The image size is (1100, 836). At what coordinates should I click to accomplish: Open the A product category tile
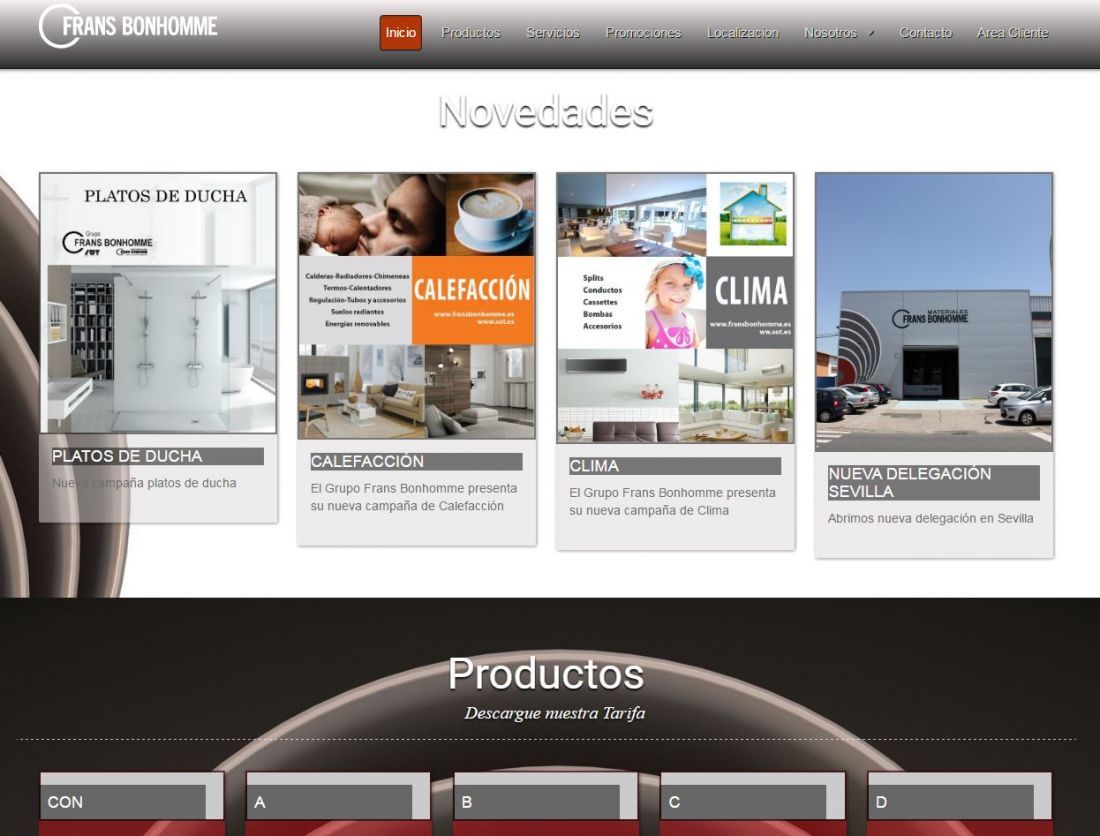pos(338,803)
